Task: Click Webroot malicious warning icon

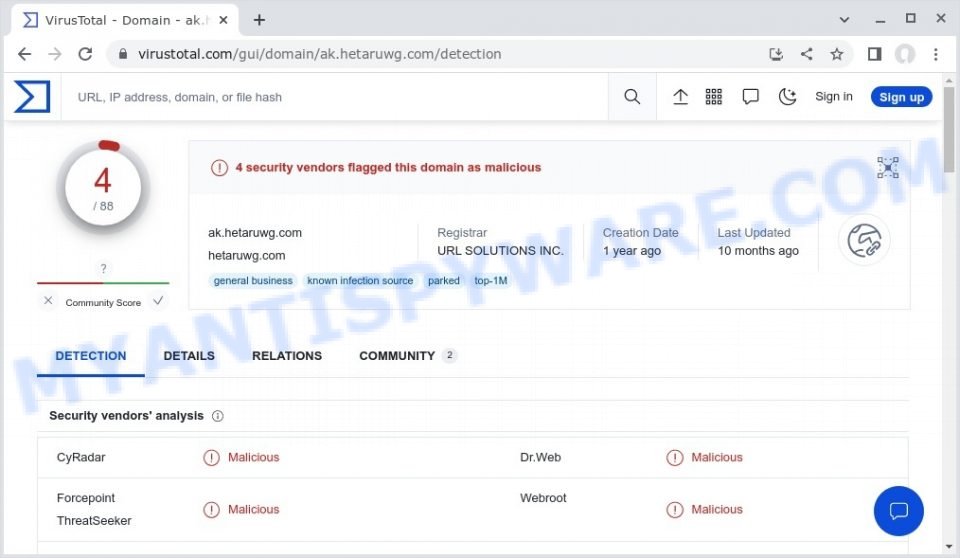Action: pos(674,510)
